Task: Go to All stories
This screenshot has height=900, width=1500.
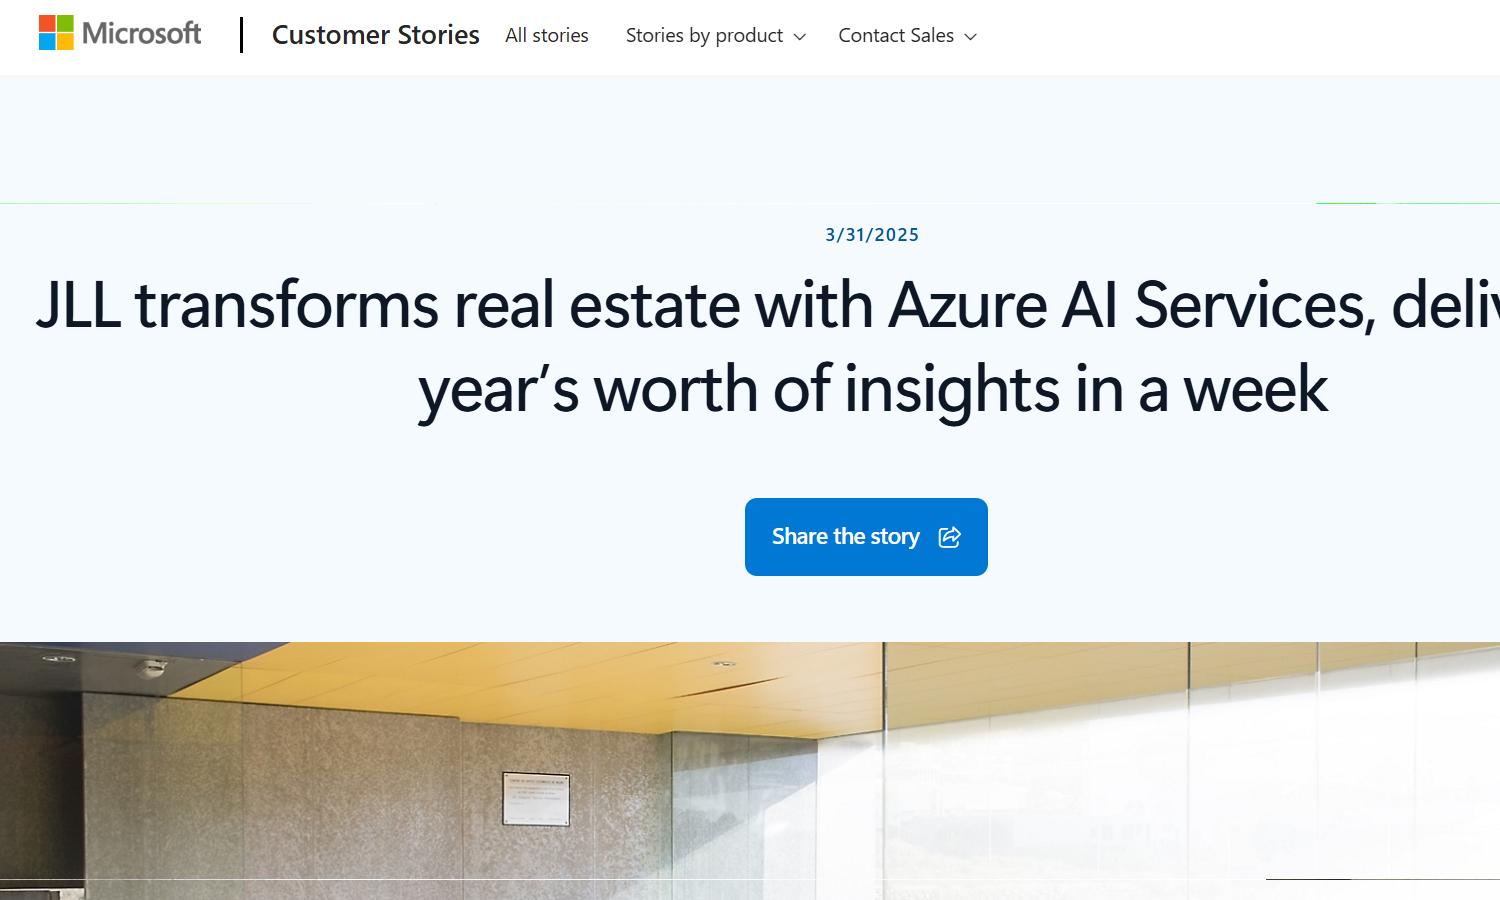Action: [547, 36]
